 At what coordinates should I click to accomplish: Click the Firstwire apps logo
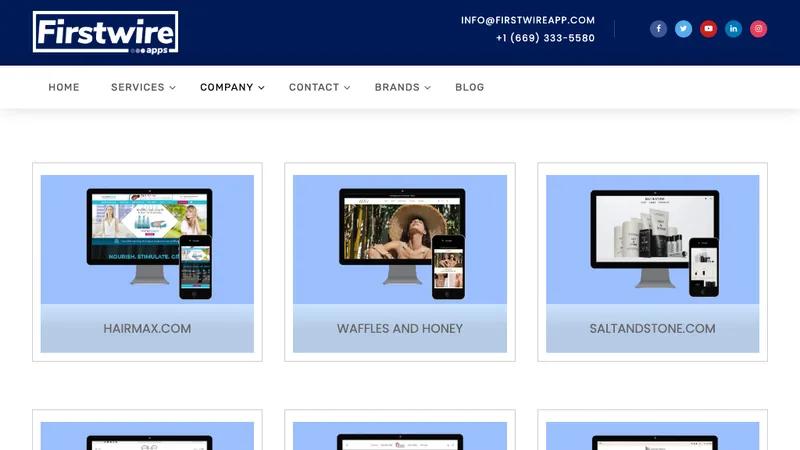[x=106, y=33]
